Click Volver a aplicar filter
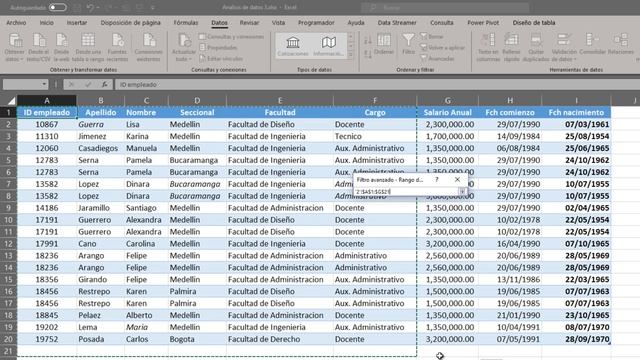Image resolution: width=640 pixels, height=360 pixels. 442,47
